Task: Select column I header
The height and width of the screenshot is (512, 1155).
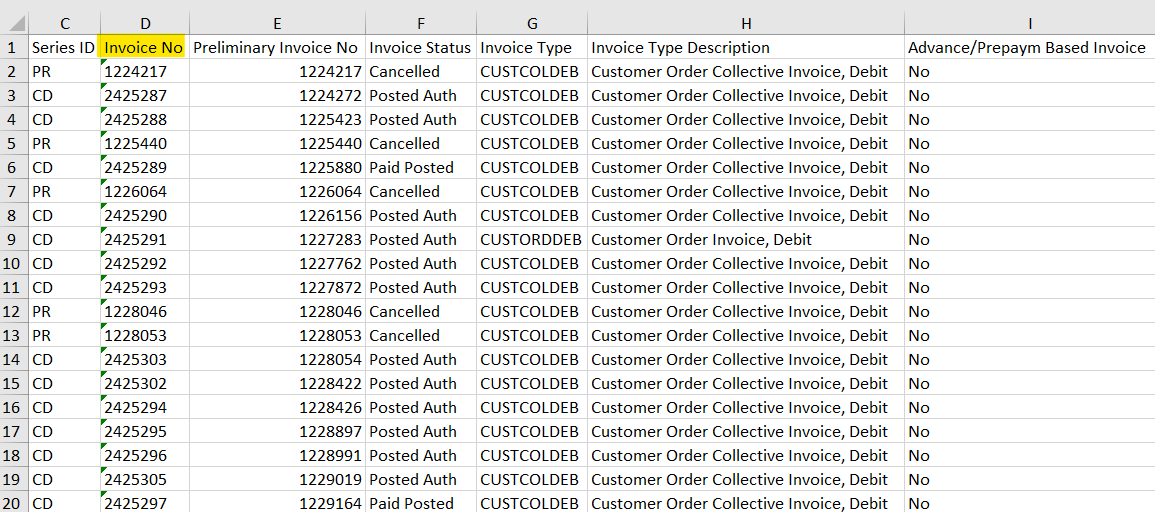Action: point(1029,23)
